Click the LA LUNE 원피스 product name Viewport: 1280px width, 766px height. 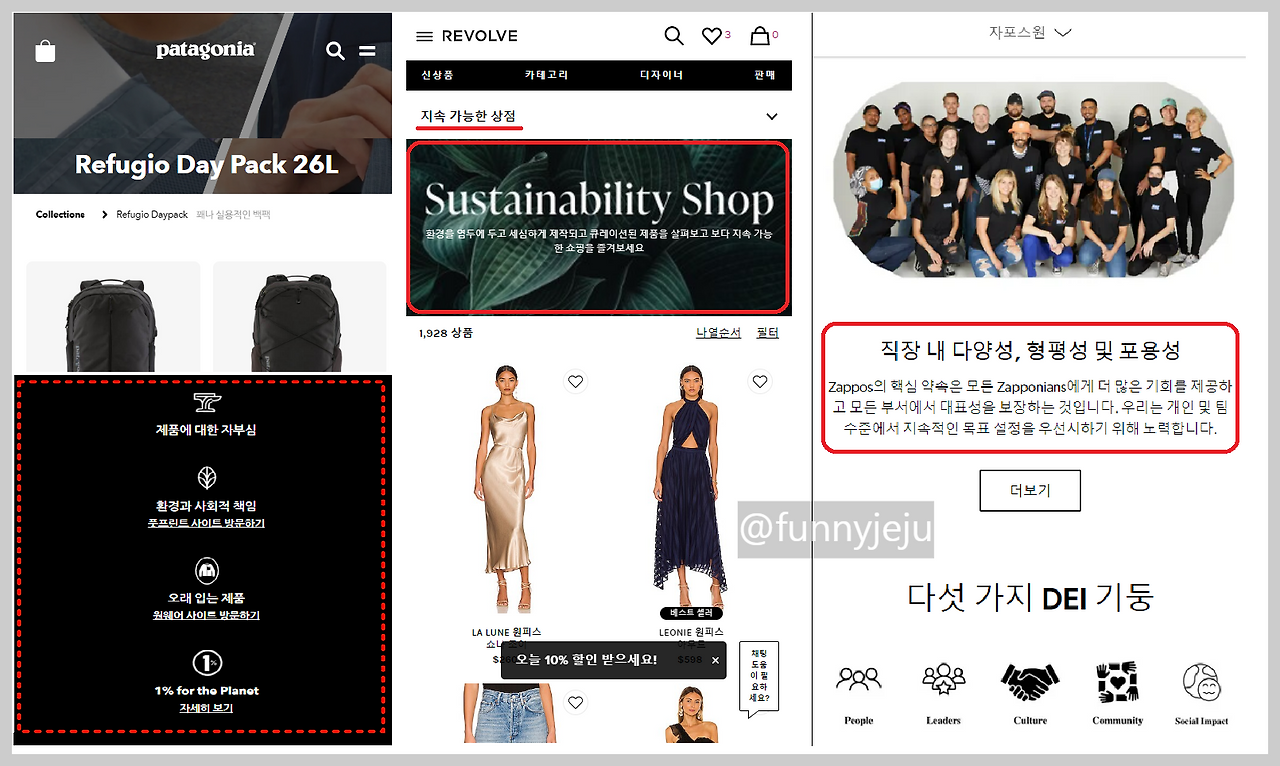506,633
